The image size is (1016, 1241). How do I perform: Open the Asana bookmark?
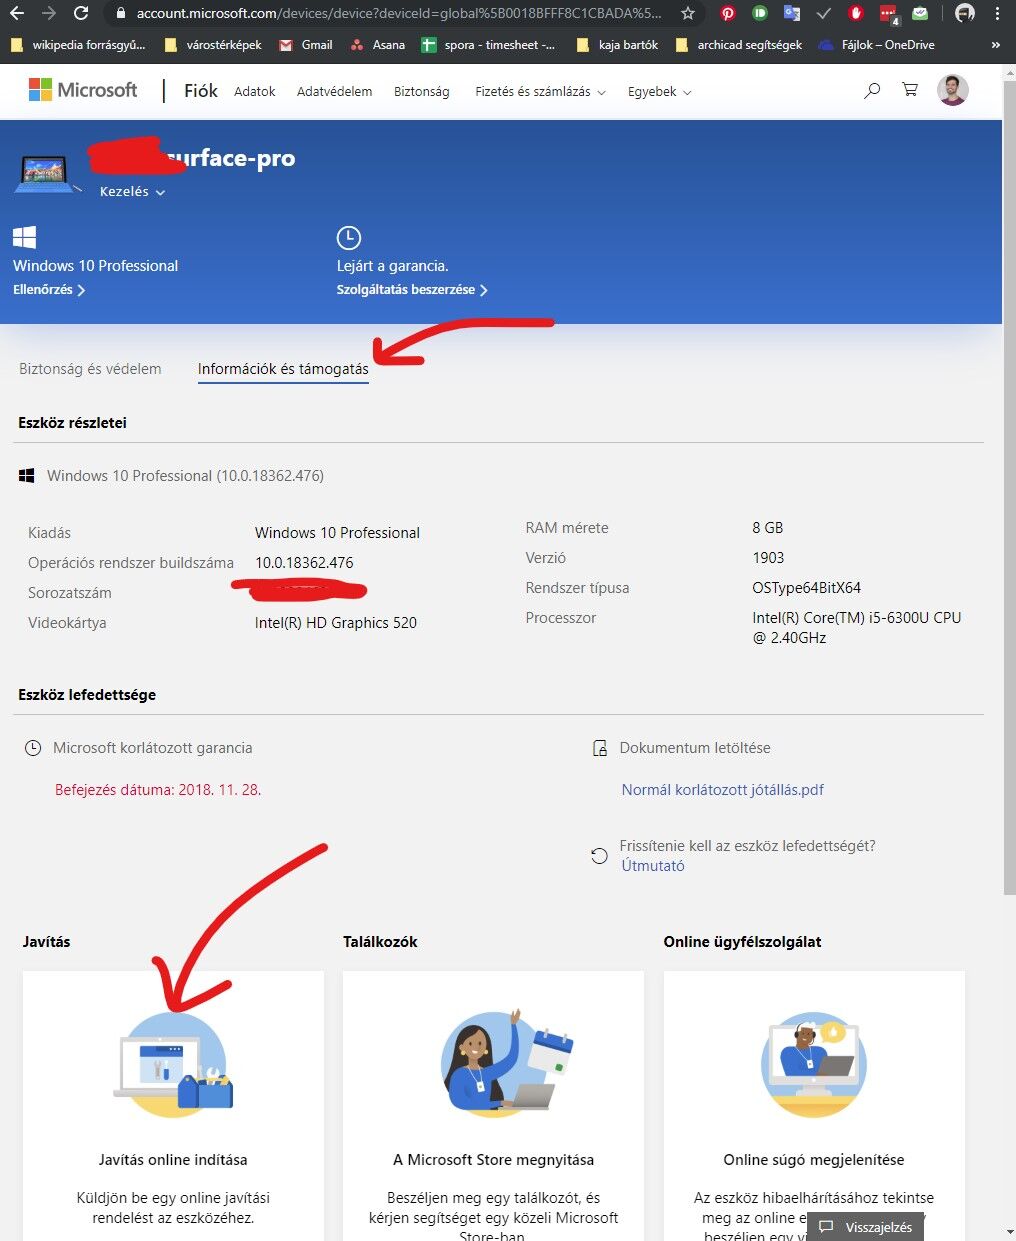tap(378, 45)
